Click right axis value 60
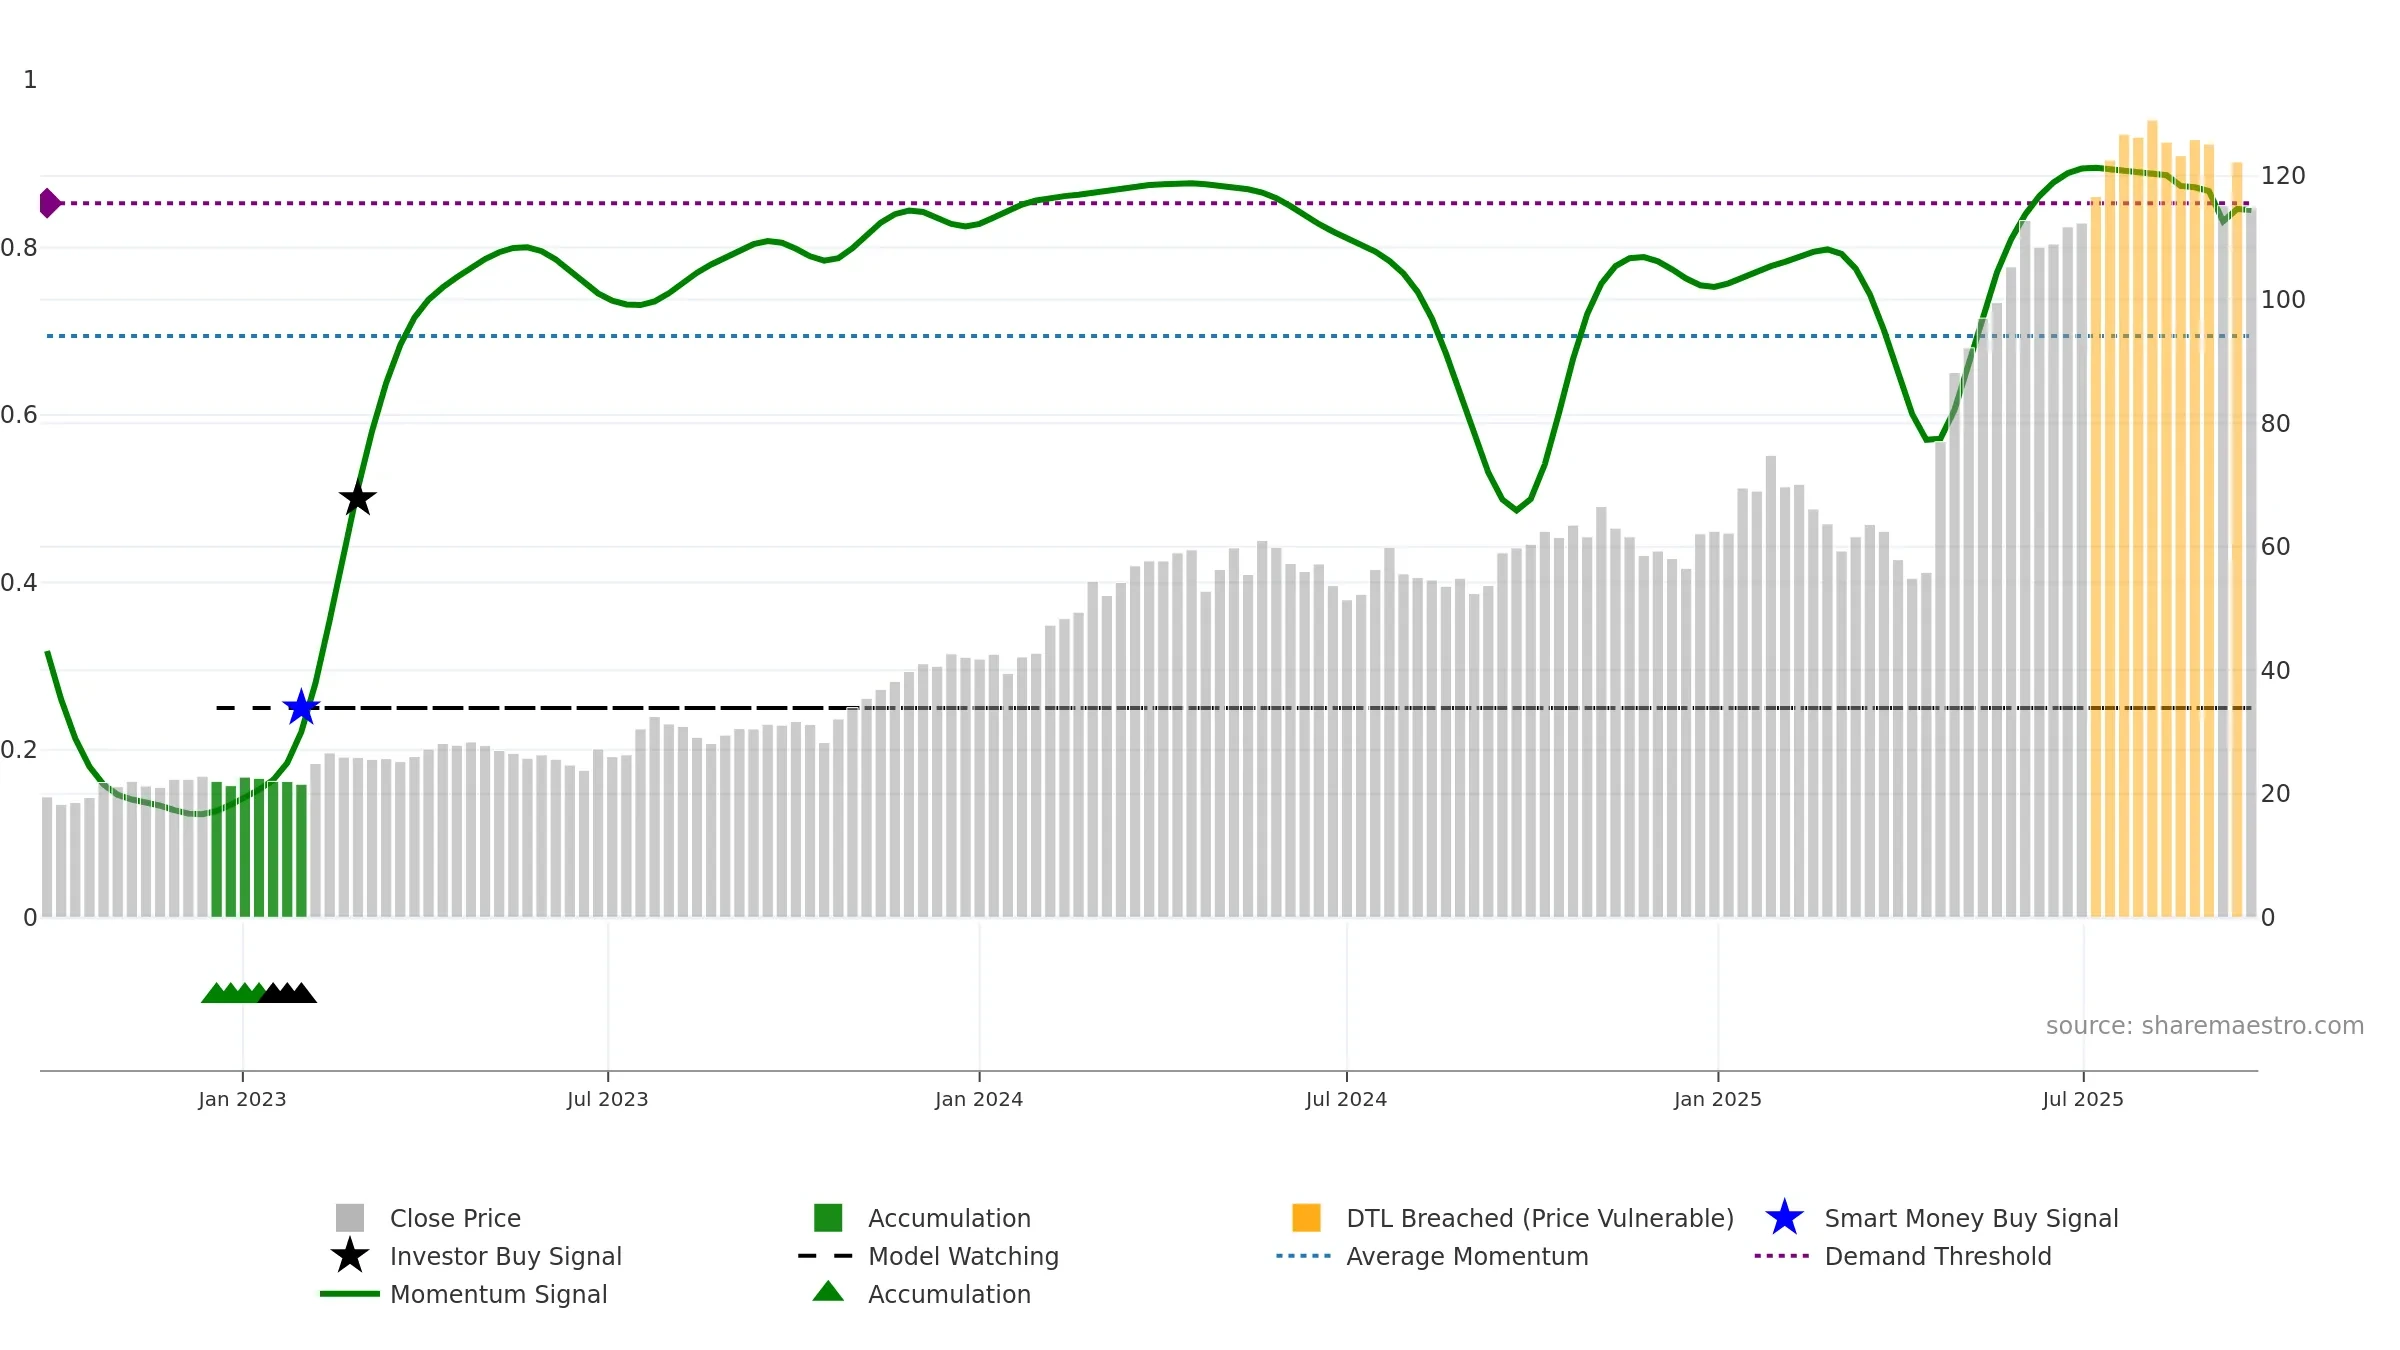This screenshot has height=1350, width=2400. click(x=2275, y=547)
